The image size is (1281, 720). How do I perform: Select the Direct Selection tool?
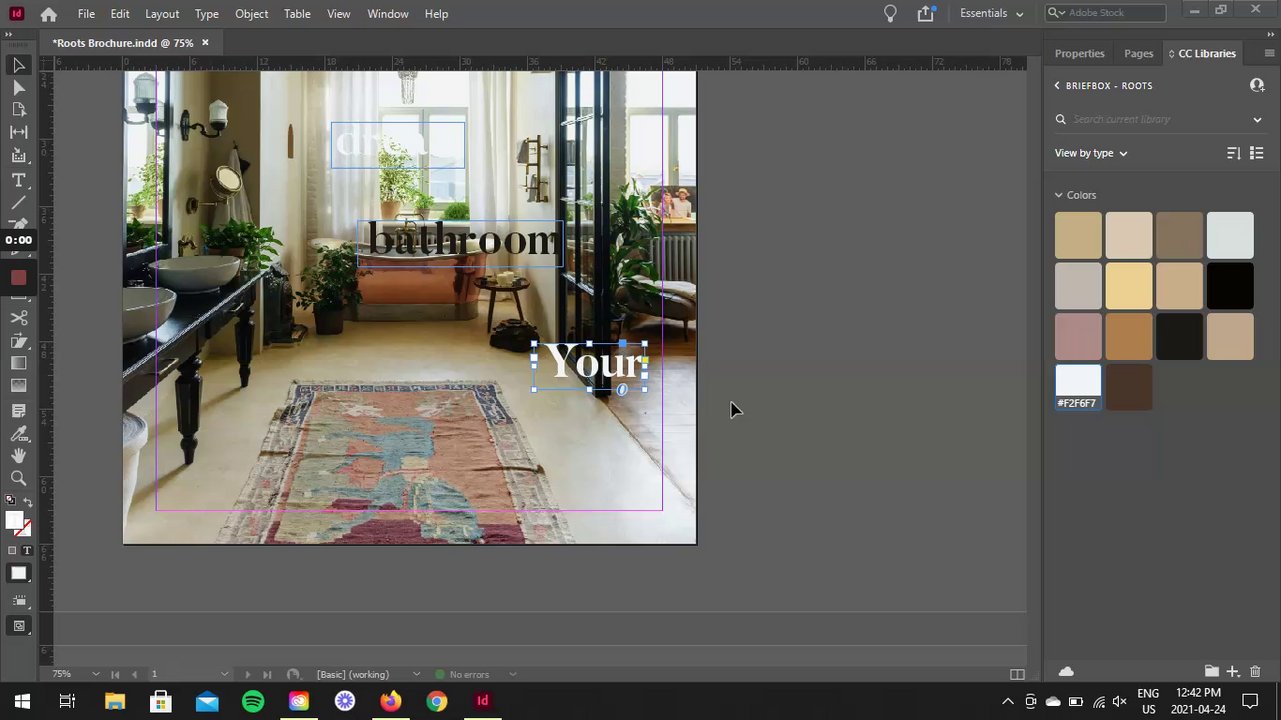pyautogui.click(x=18, y=88)
